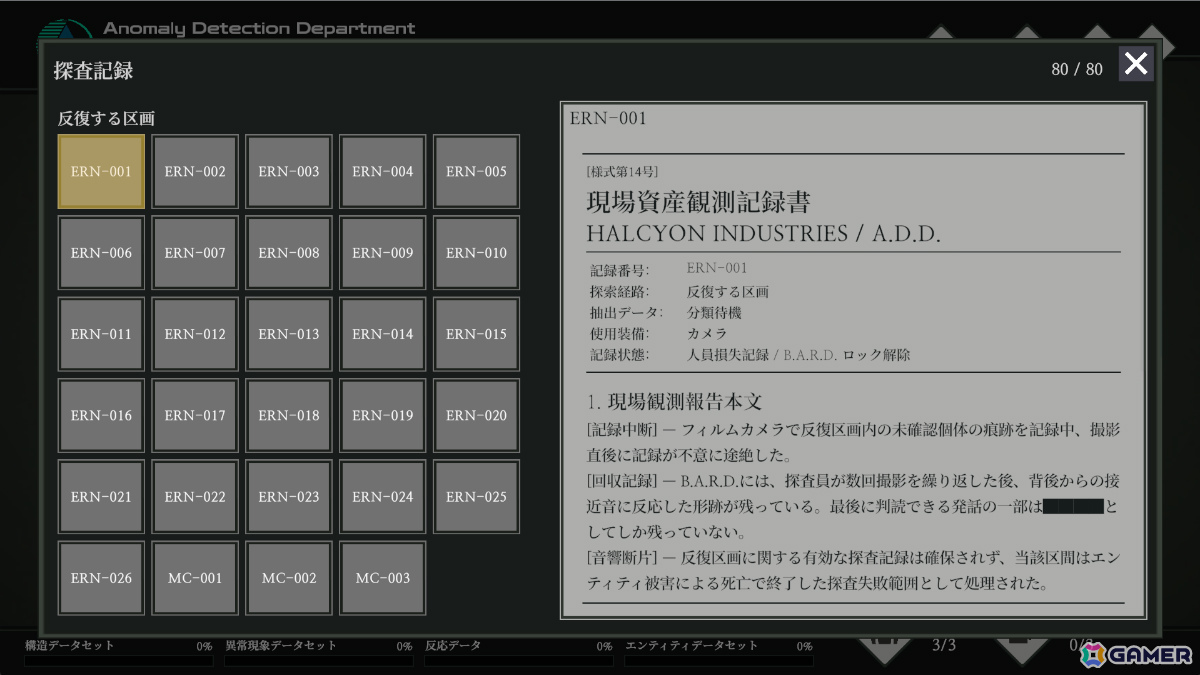This screenshot has height=675, width=1200.
Task: Open record ERN-002
Action: point(195,171)
